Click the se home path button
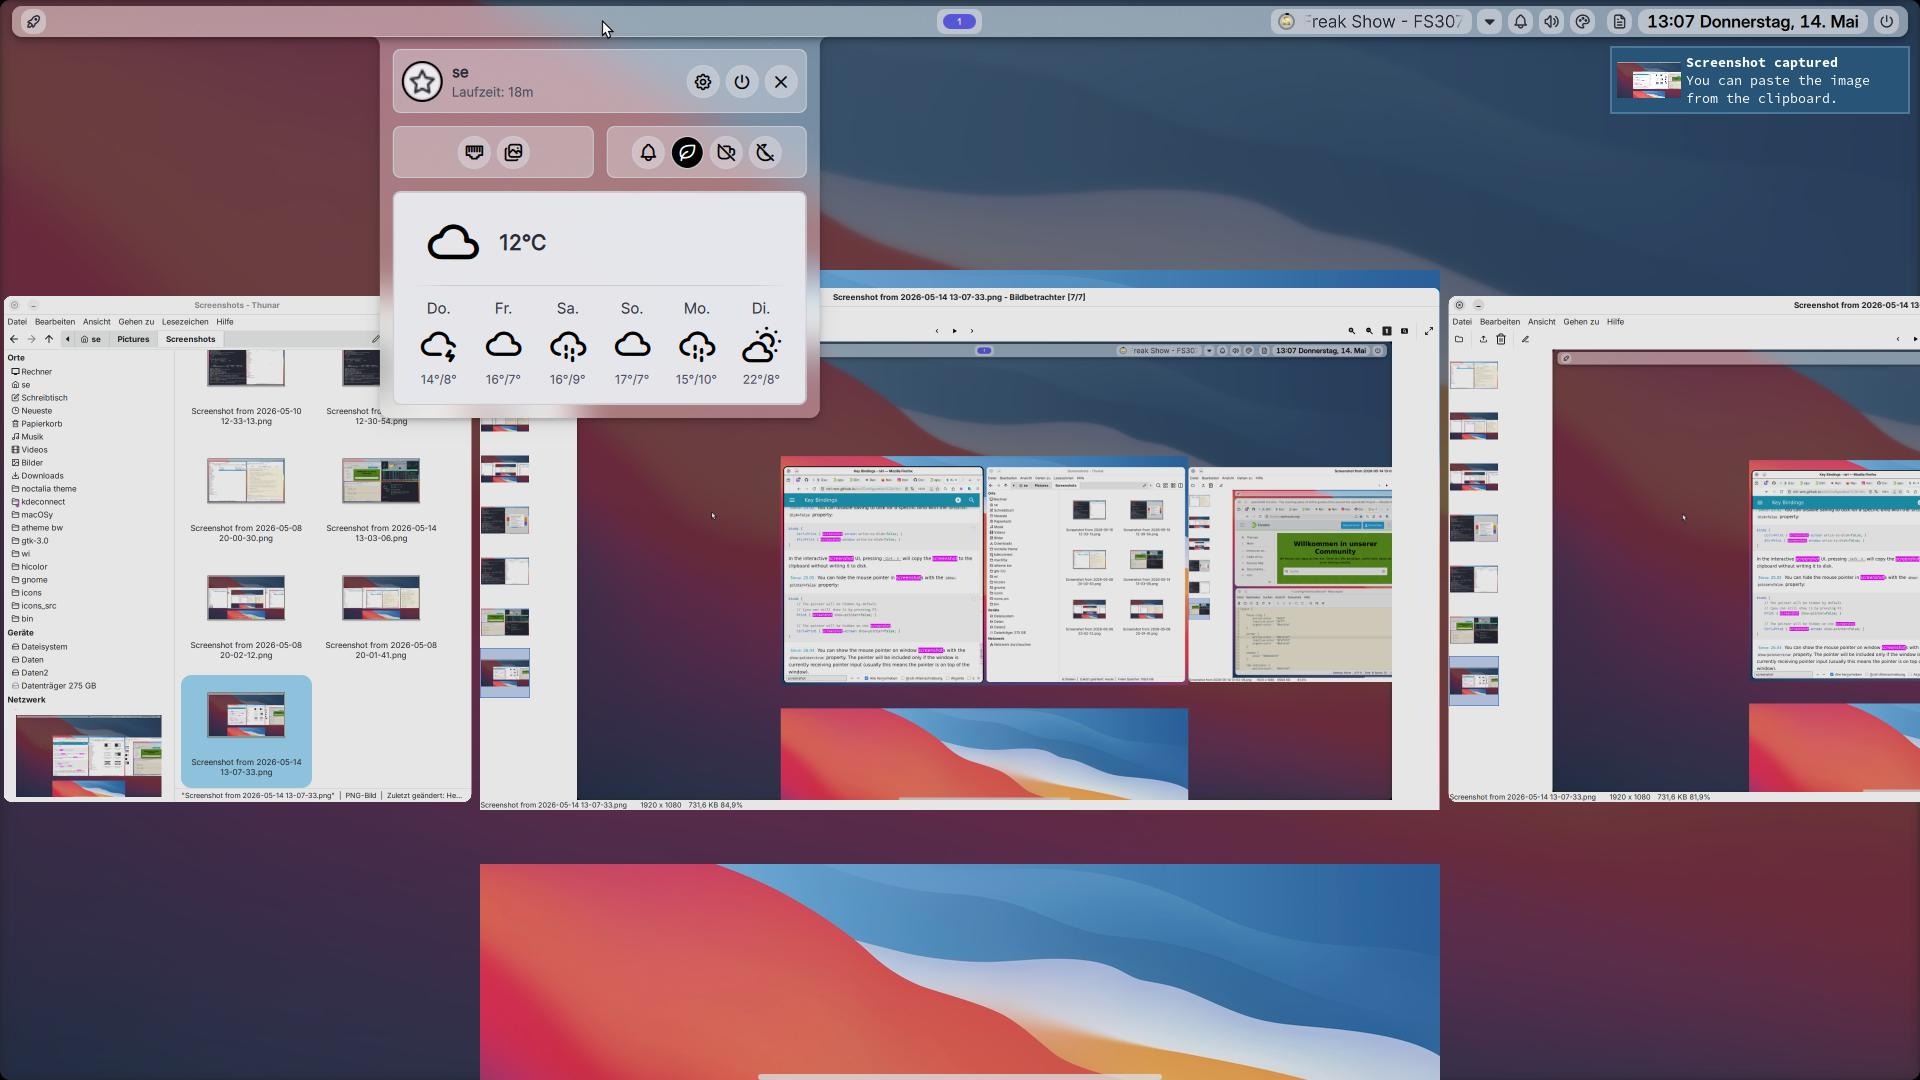The height and width of the screenshot is (1080, 1920). (91, 339)
